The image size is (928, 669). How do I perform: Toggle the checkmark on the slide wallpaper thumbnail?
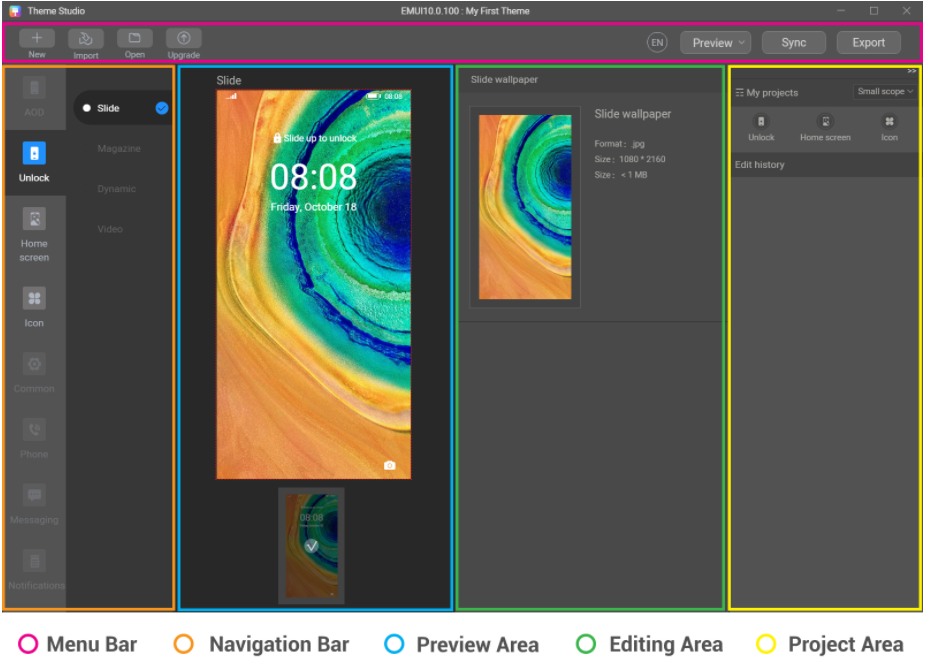(x=310, y=545)
